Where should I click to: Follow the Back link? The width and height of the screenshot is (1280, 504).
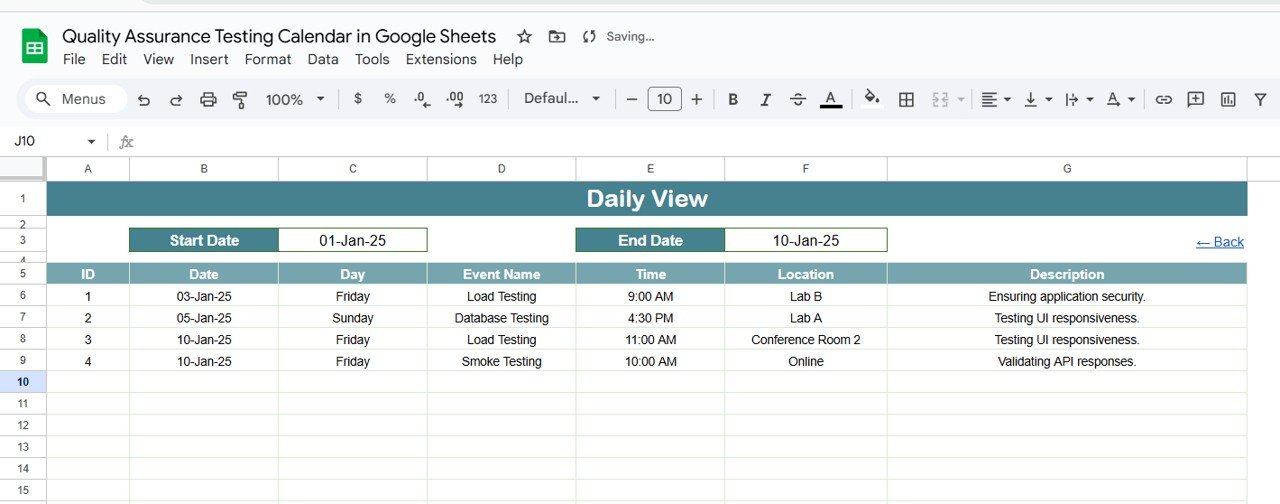(1219, 242)
